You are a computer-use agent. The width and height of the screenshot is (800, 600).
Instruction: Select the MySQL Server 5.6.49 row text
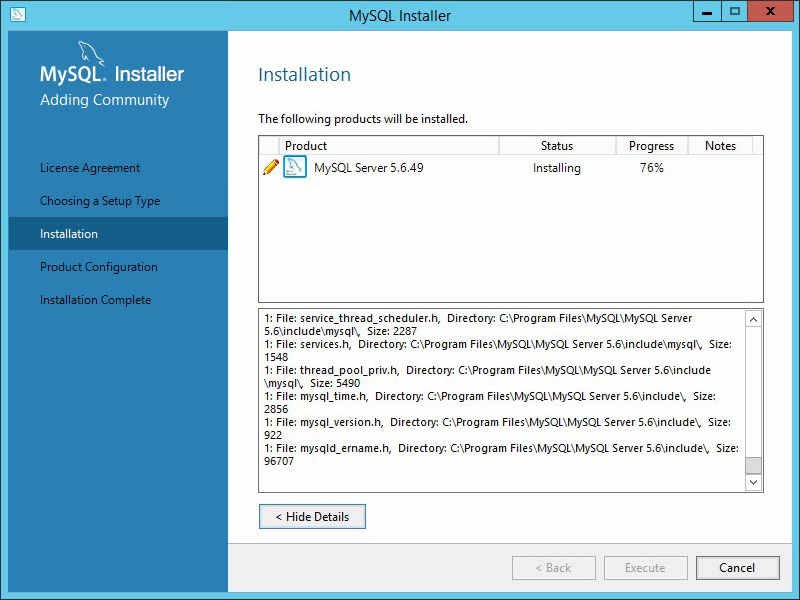click(368, 168)
